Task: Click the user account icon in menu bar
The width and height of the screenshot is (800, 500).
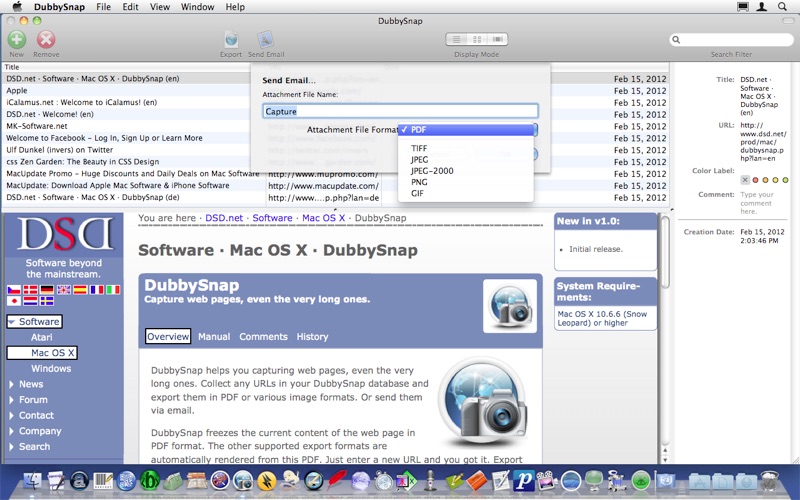Action: coord(762,7)
